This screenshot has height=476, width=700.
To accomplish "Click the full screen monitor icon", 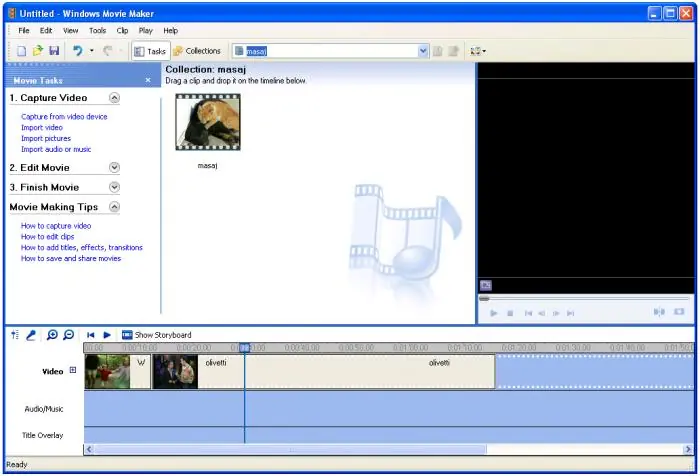I will [x=679, y=312].
